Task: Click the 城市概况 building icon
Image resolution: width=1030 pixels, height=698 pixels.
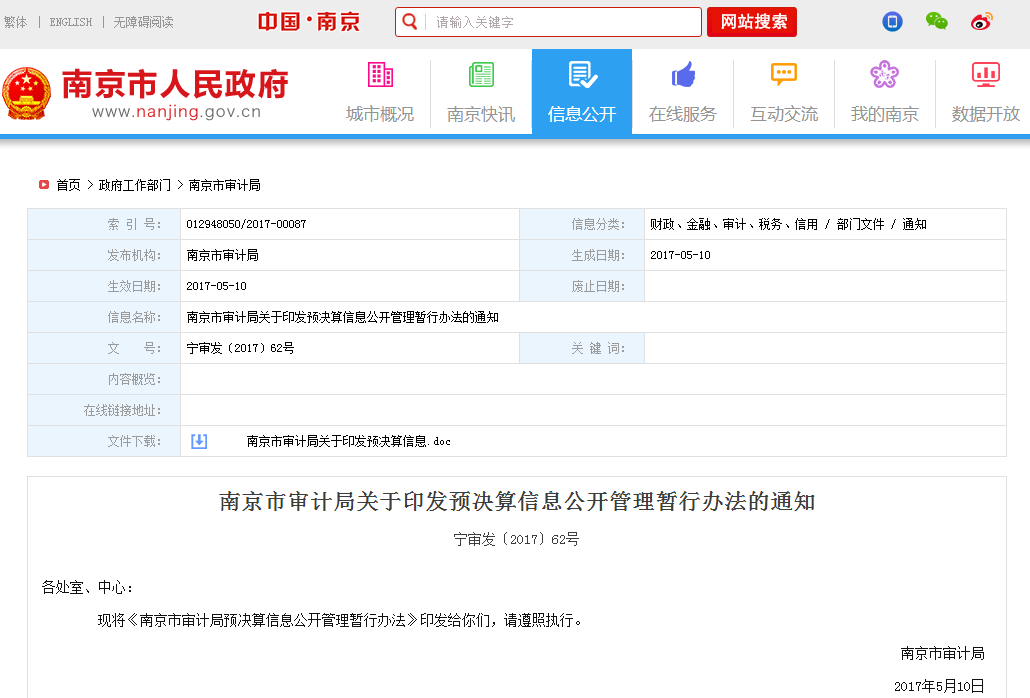Action: click(x=380, y=75)
